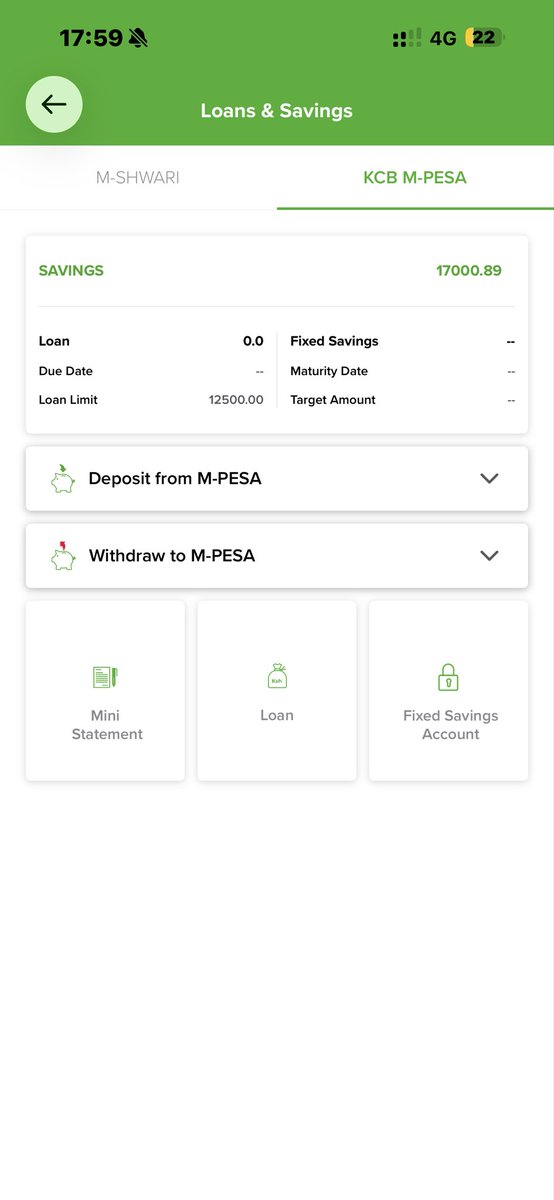The height and width of the screenshot is (1200, 554).
Task: Tap the Fixed Savings padlock icon
Action: coord(448,677)
